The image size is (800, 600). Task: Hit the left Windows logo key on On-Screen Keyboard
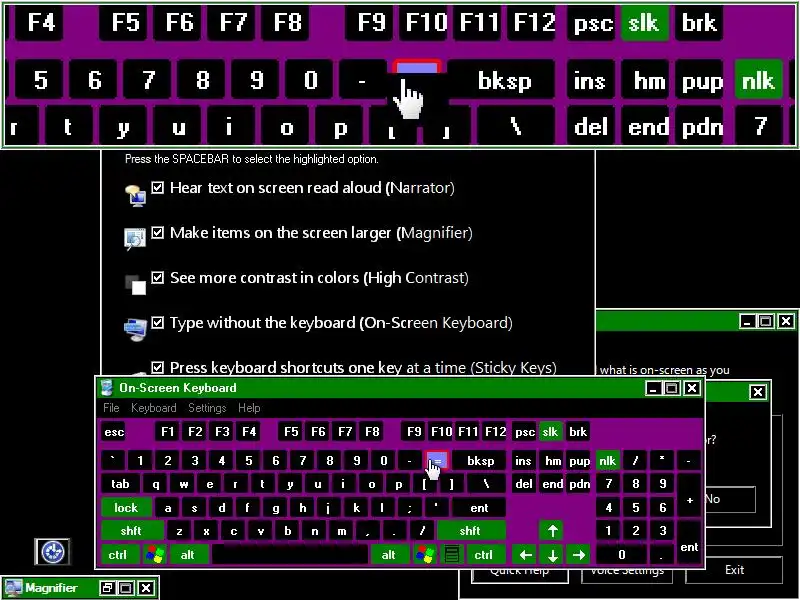point(155,554)
